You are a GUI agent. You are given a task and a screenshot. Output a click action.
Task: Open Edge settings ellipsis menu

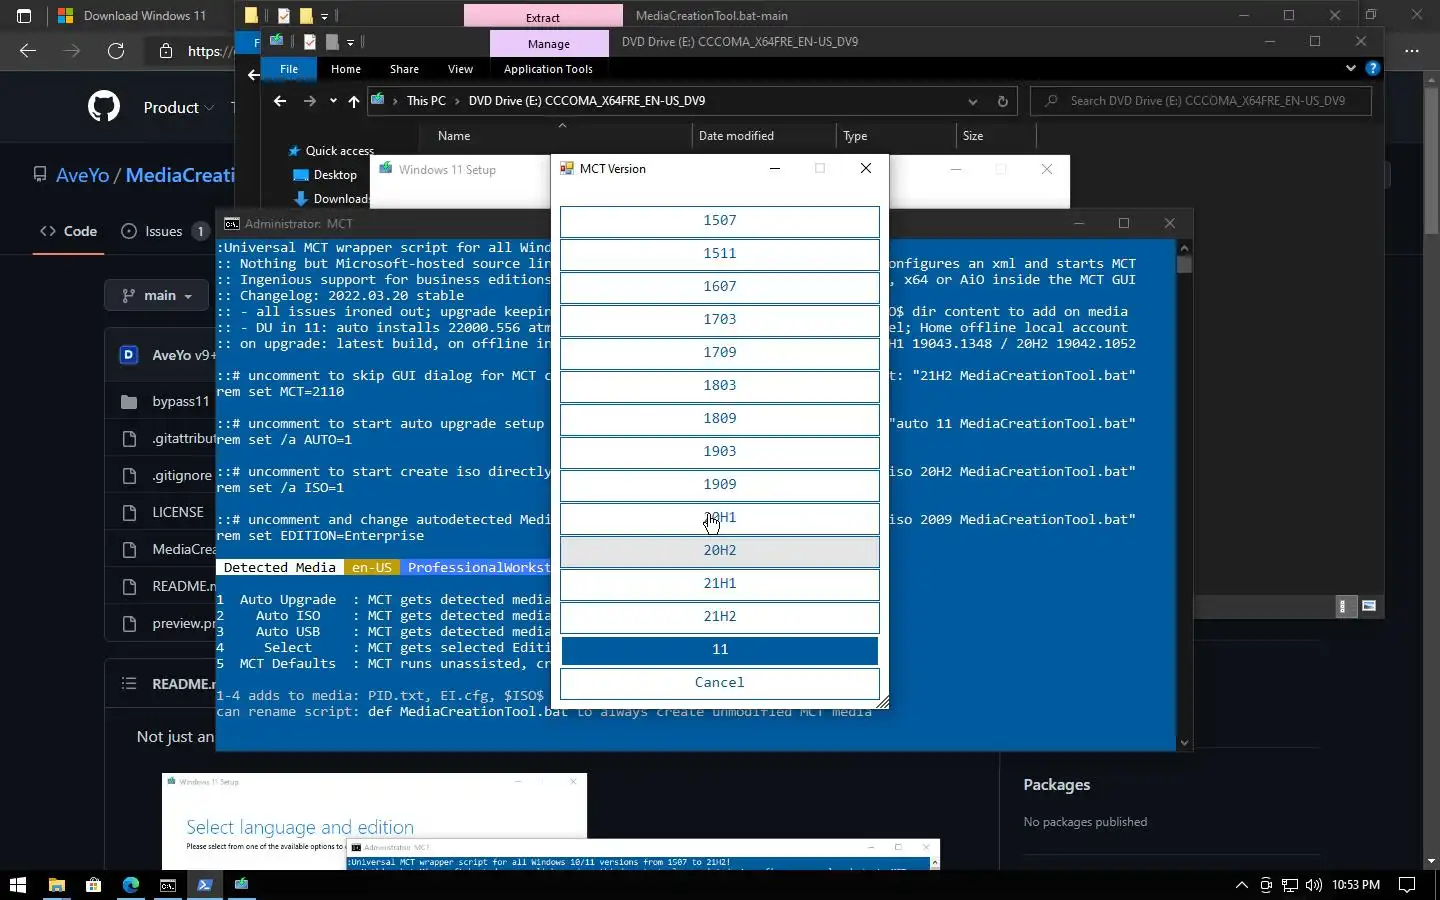pyautogui.click(x=1411, y=51)
